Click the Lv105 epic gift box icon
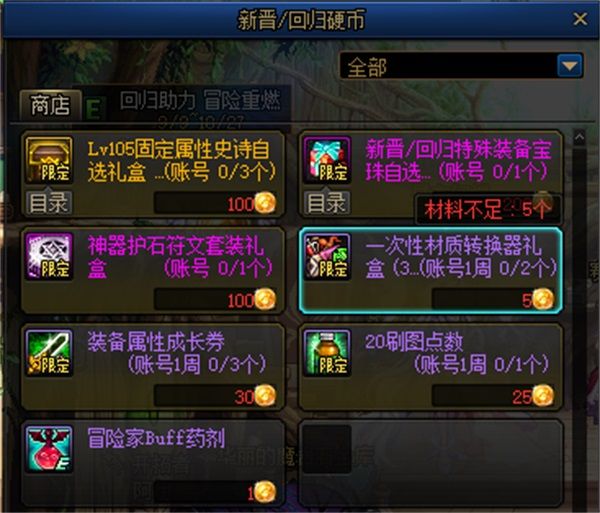 (x=49, y=160)
